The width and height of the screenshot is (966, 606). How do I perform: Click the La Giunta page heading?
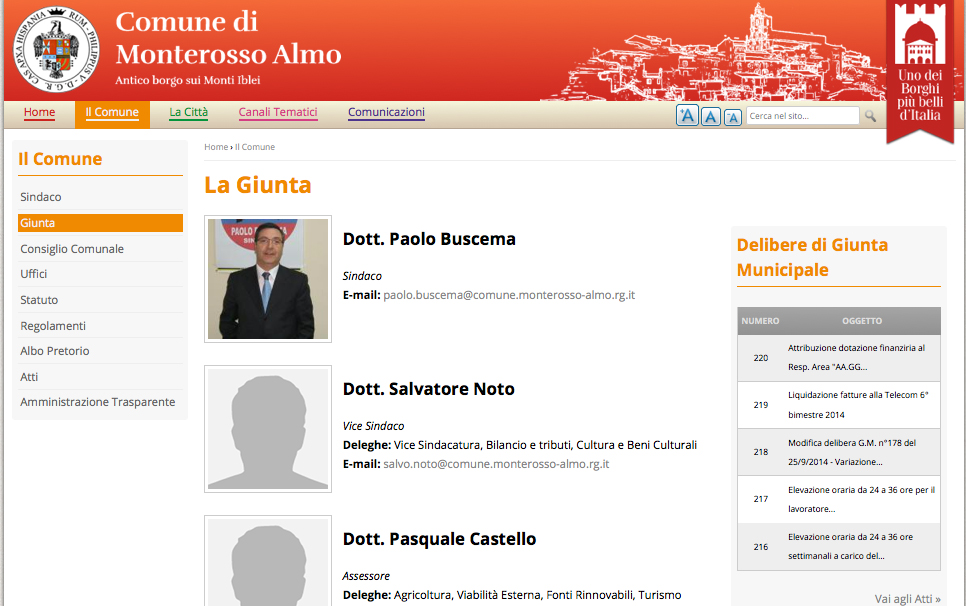258,185
